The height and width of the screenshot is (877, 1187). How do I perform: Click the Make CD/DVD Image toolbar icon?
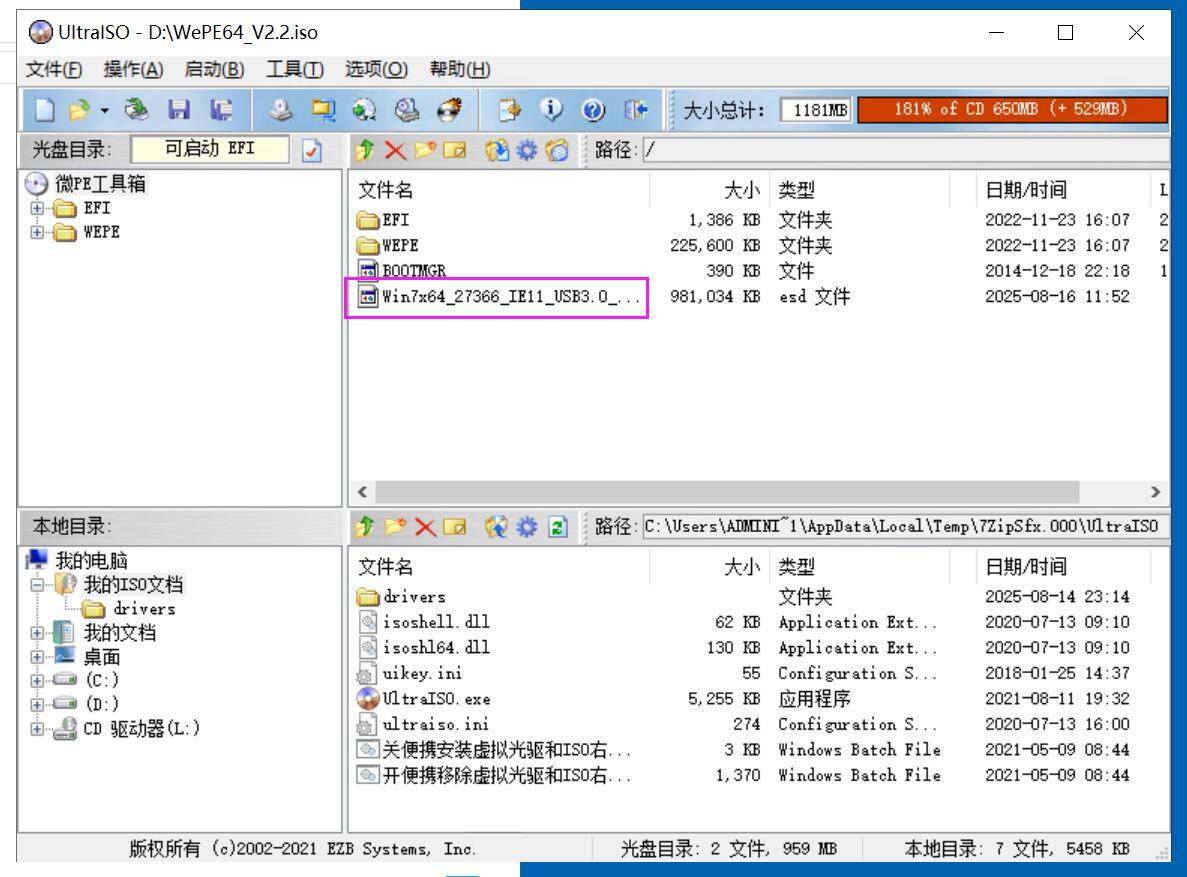pyautogui.click(x=281, y=111)
